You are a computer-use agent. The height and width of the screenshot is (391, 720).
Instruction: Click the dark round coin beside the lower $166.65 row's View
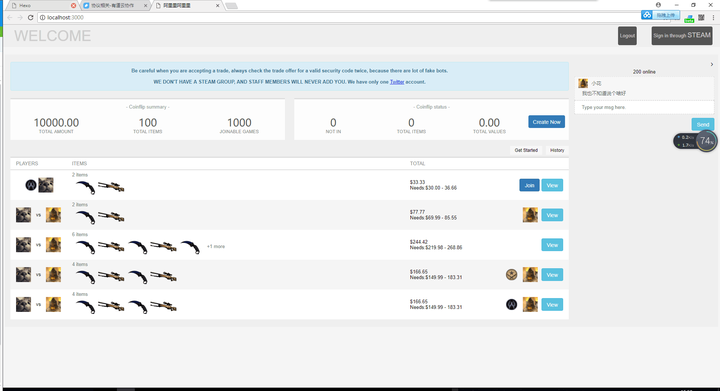(512, 304)
